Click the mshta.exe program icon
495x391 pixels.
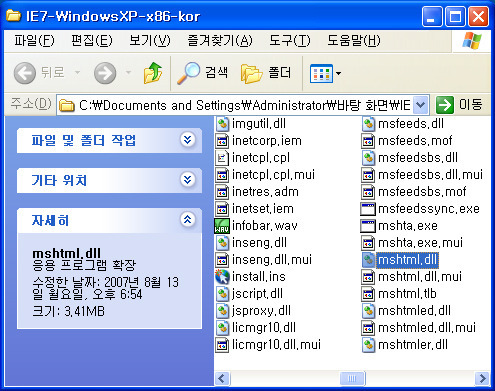(368, 226)
